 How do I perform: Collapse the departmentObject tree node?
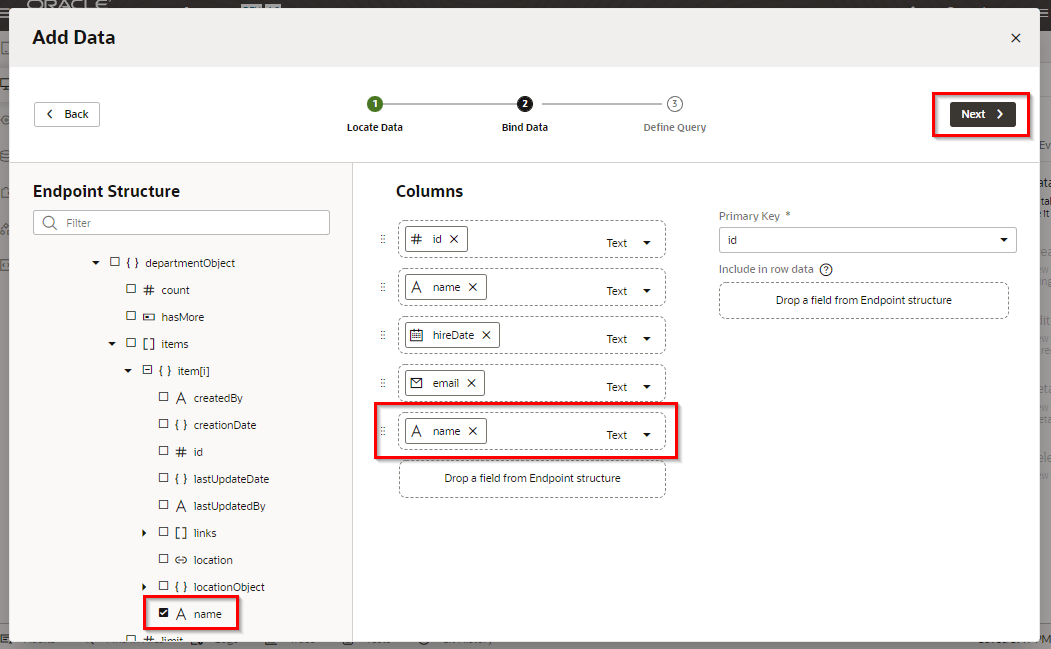(x=96, y=263)
